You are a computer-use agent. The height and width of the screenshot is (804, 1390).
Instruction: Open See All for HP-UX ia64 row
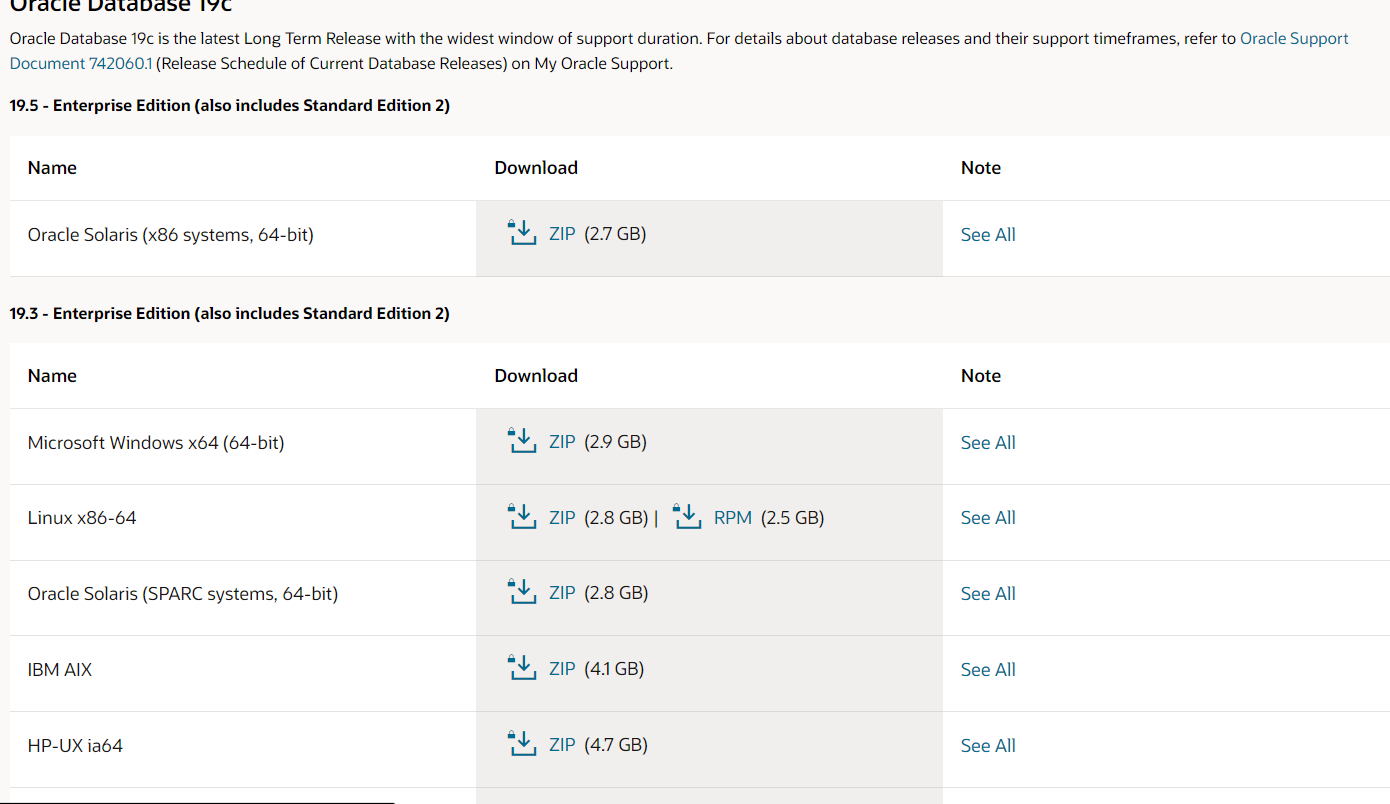click(988, 746)
